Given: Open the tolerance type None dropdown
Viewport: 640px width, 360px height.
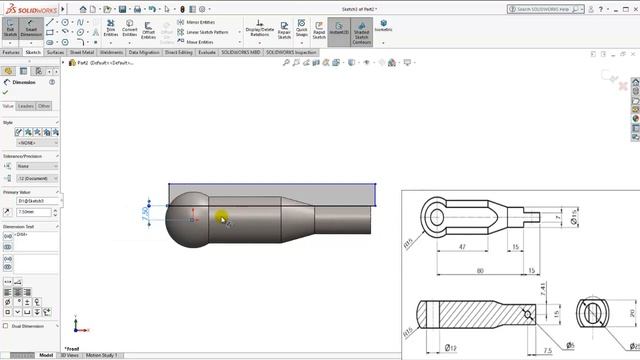Looking at the screenshot, I should coord(37,166).
